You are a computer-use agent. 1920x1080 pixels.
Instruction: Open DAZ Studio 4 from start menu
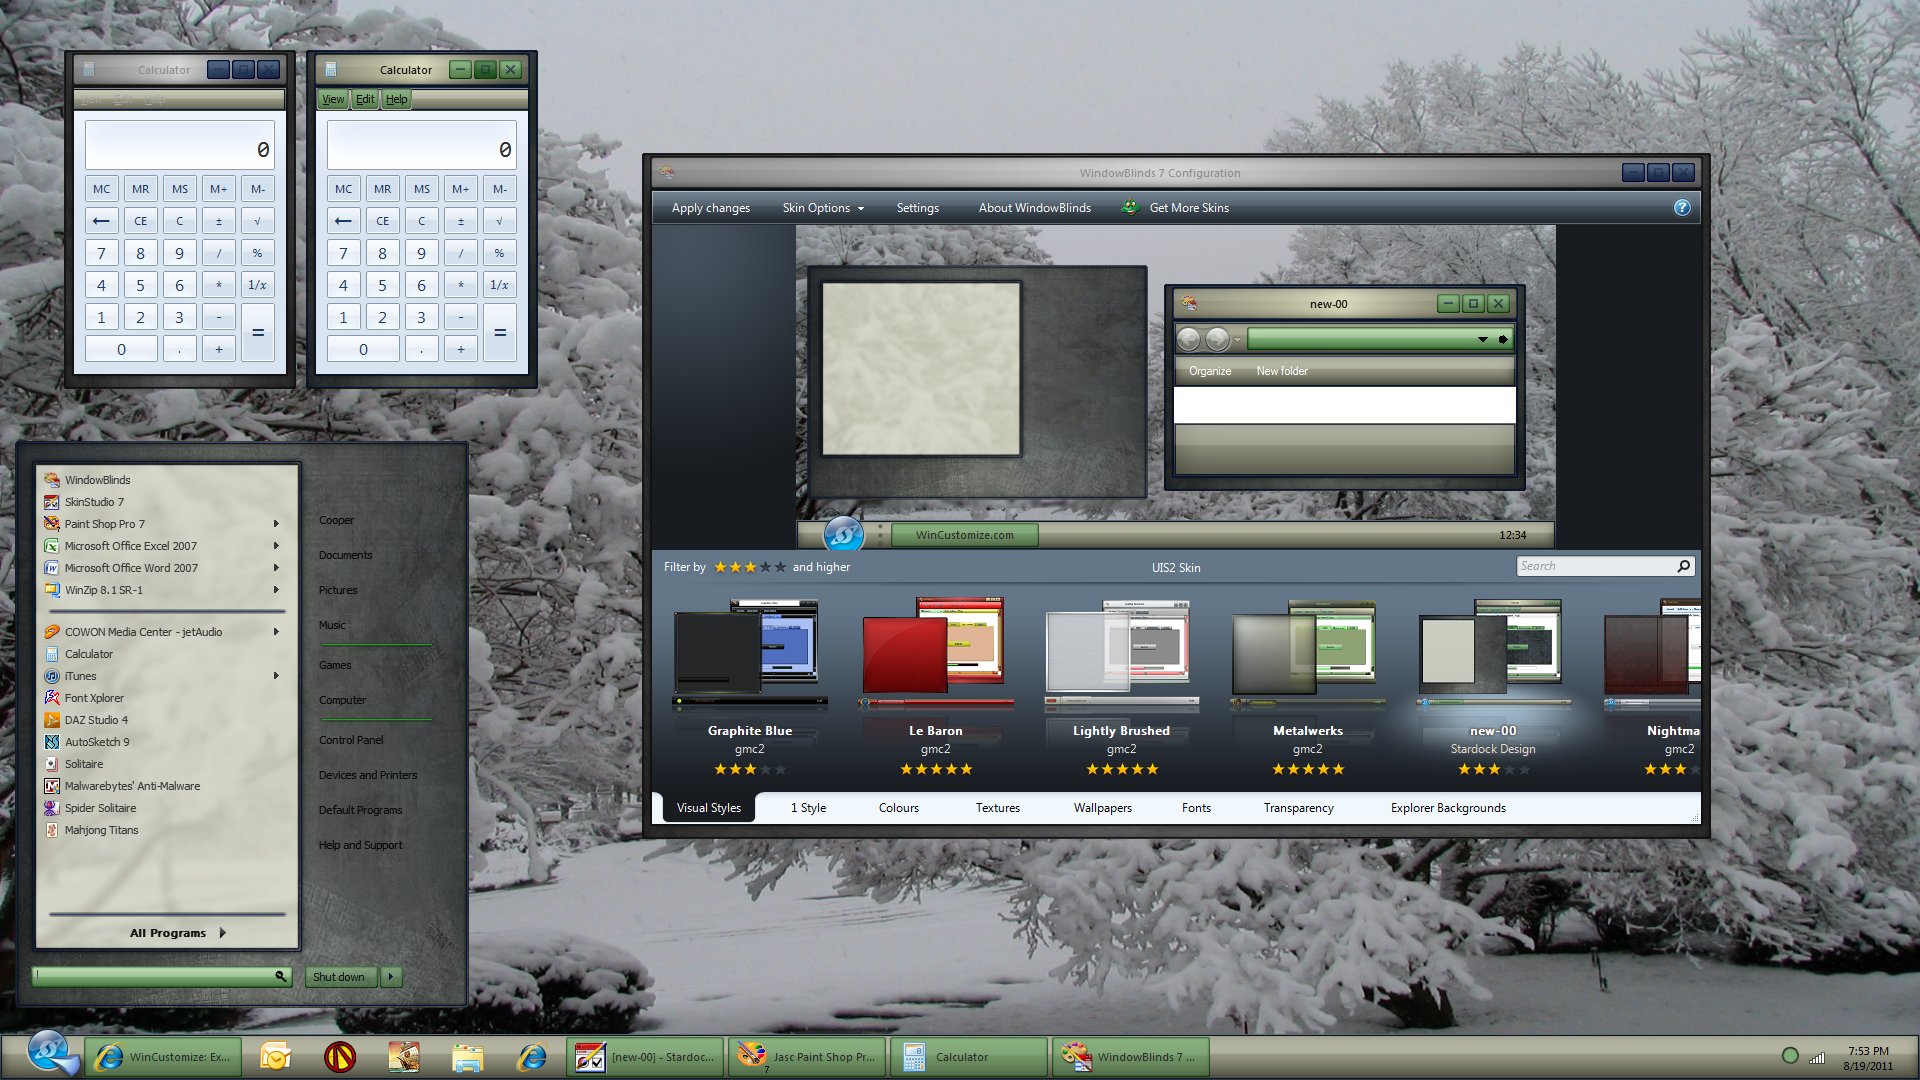coord(96,720)
